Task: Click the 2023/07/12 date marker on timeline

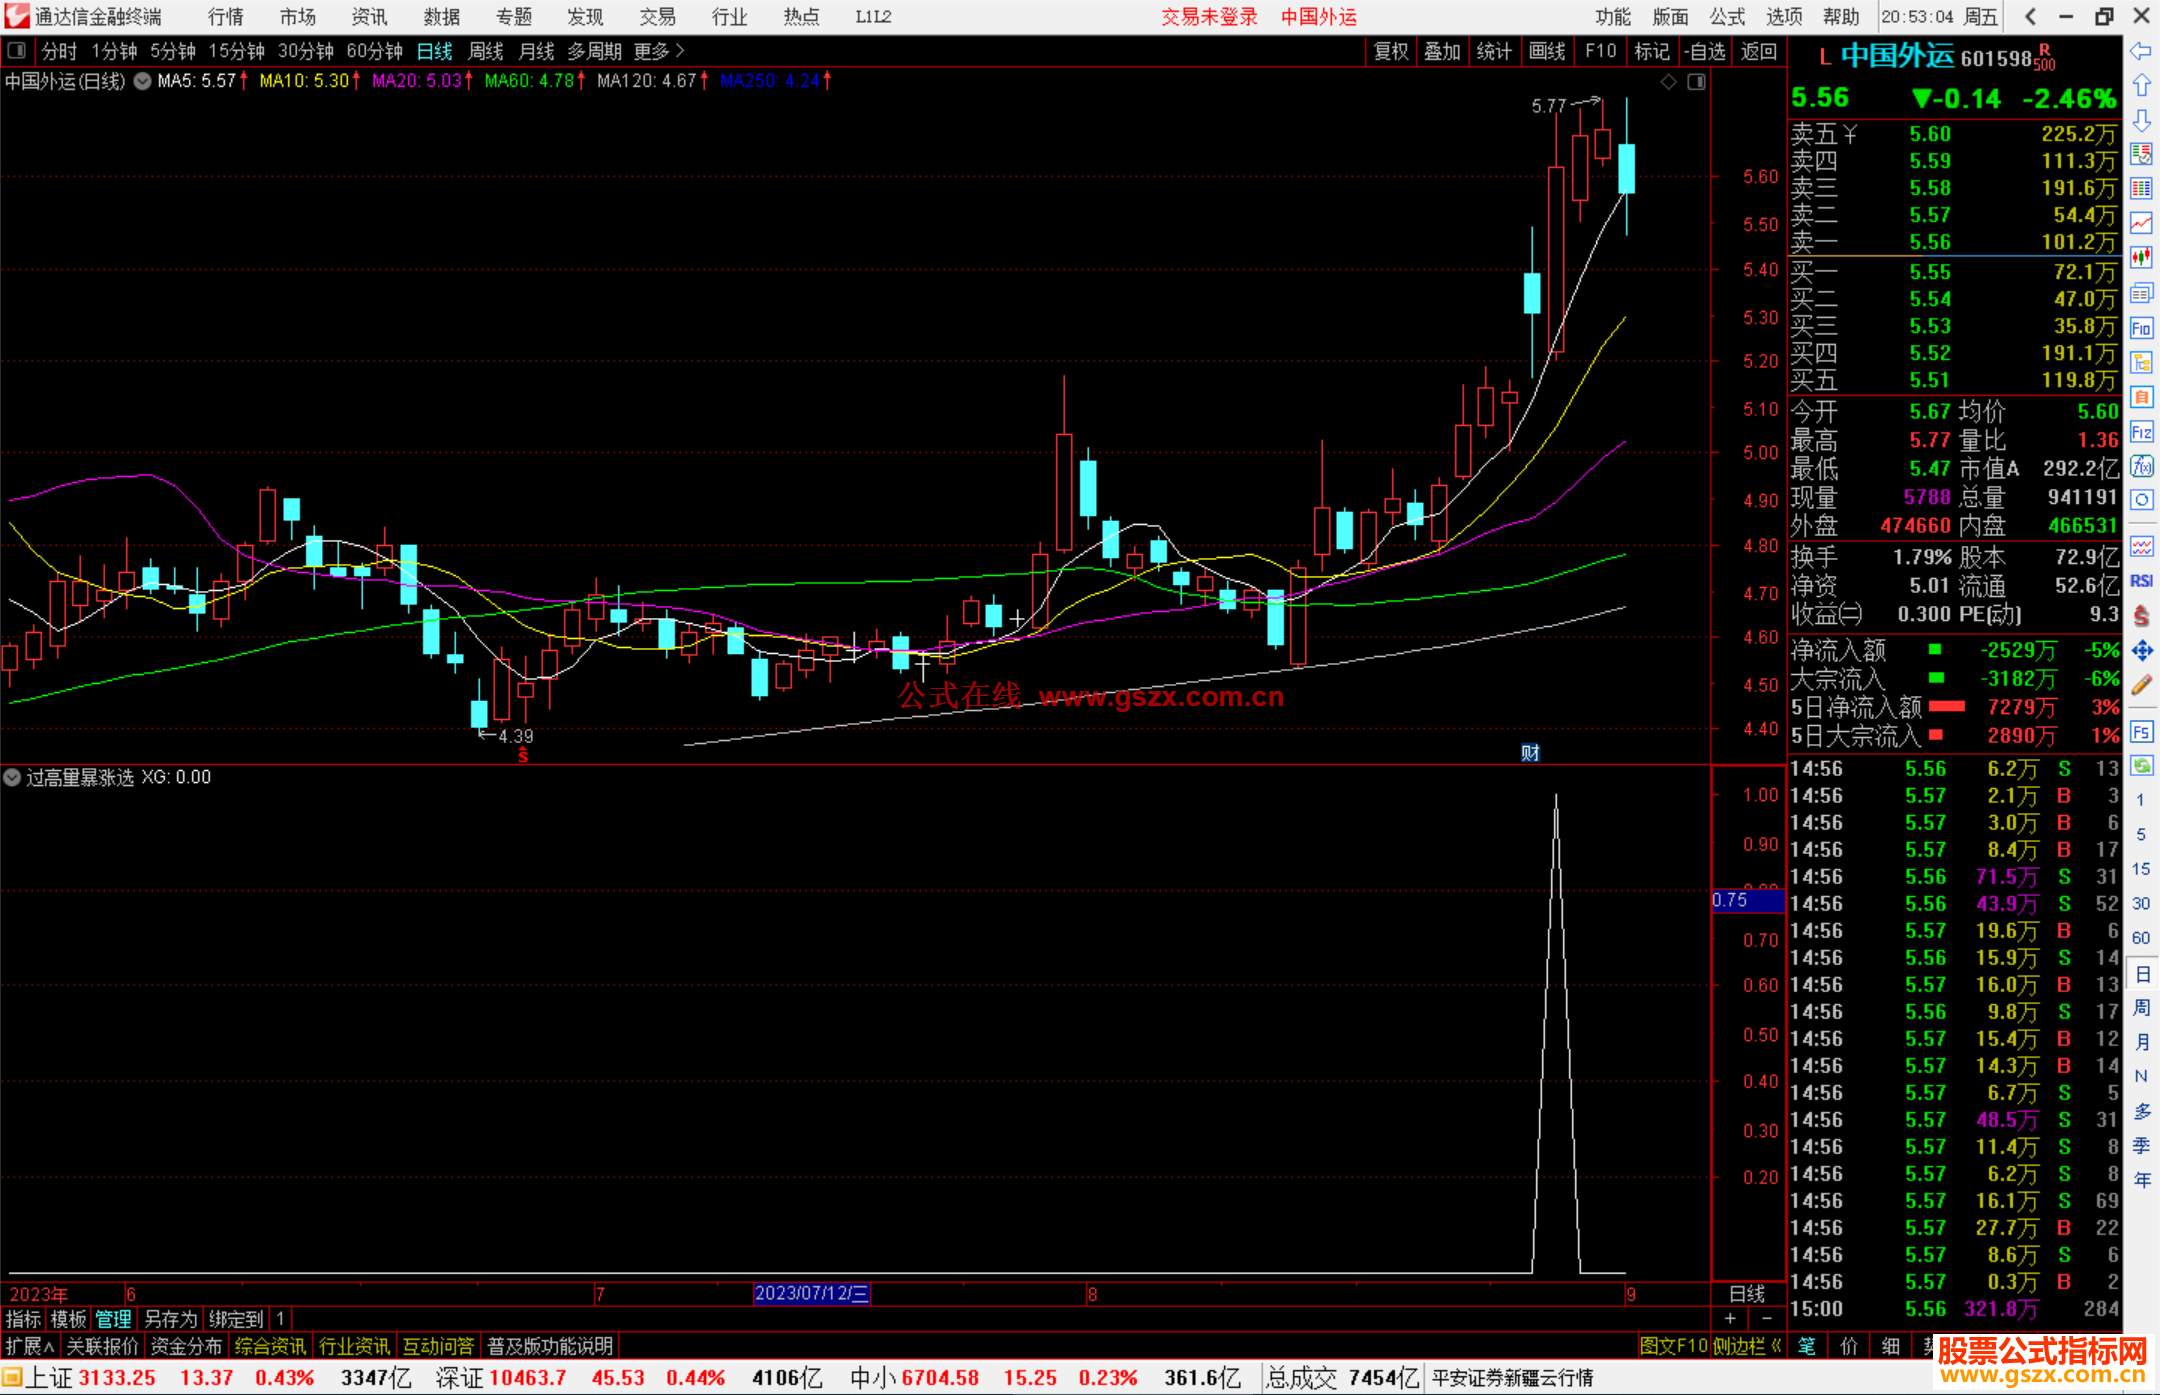Action: [x=811, y=1293]
